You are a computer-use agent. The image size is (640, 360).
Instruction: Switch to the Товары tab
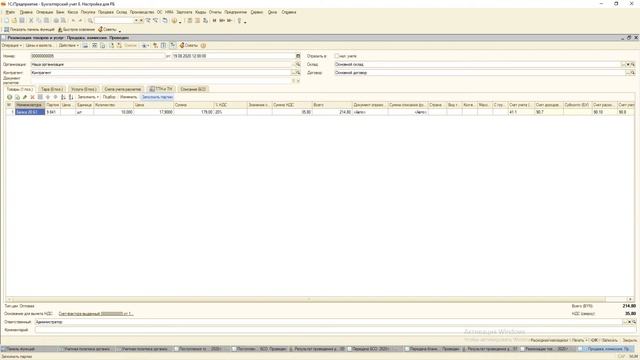pyautogui.click(x=20, y=89)
